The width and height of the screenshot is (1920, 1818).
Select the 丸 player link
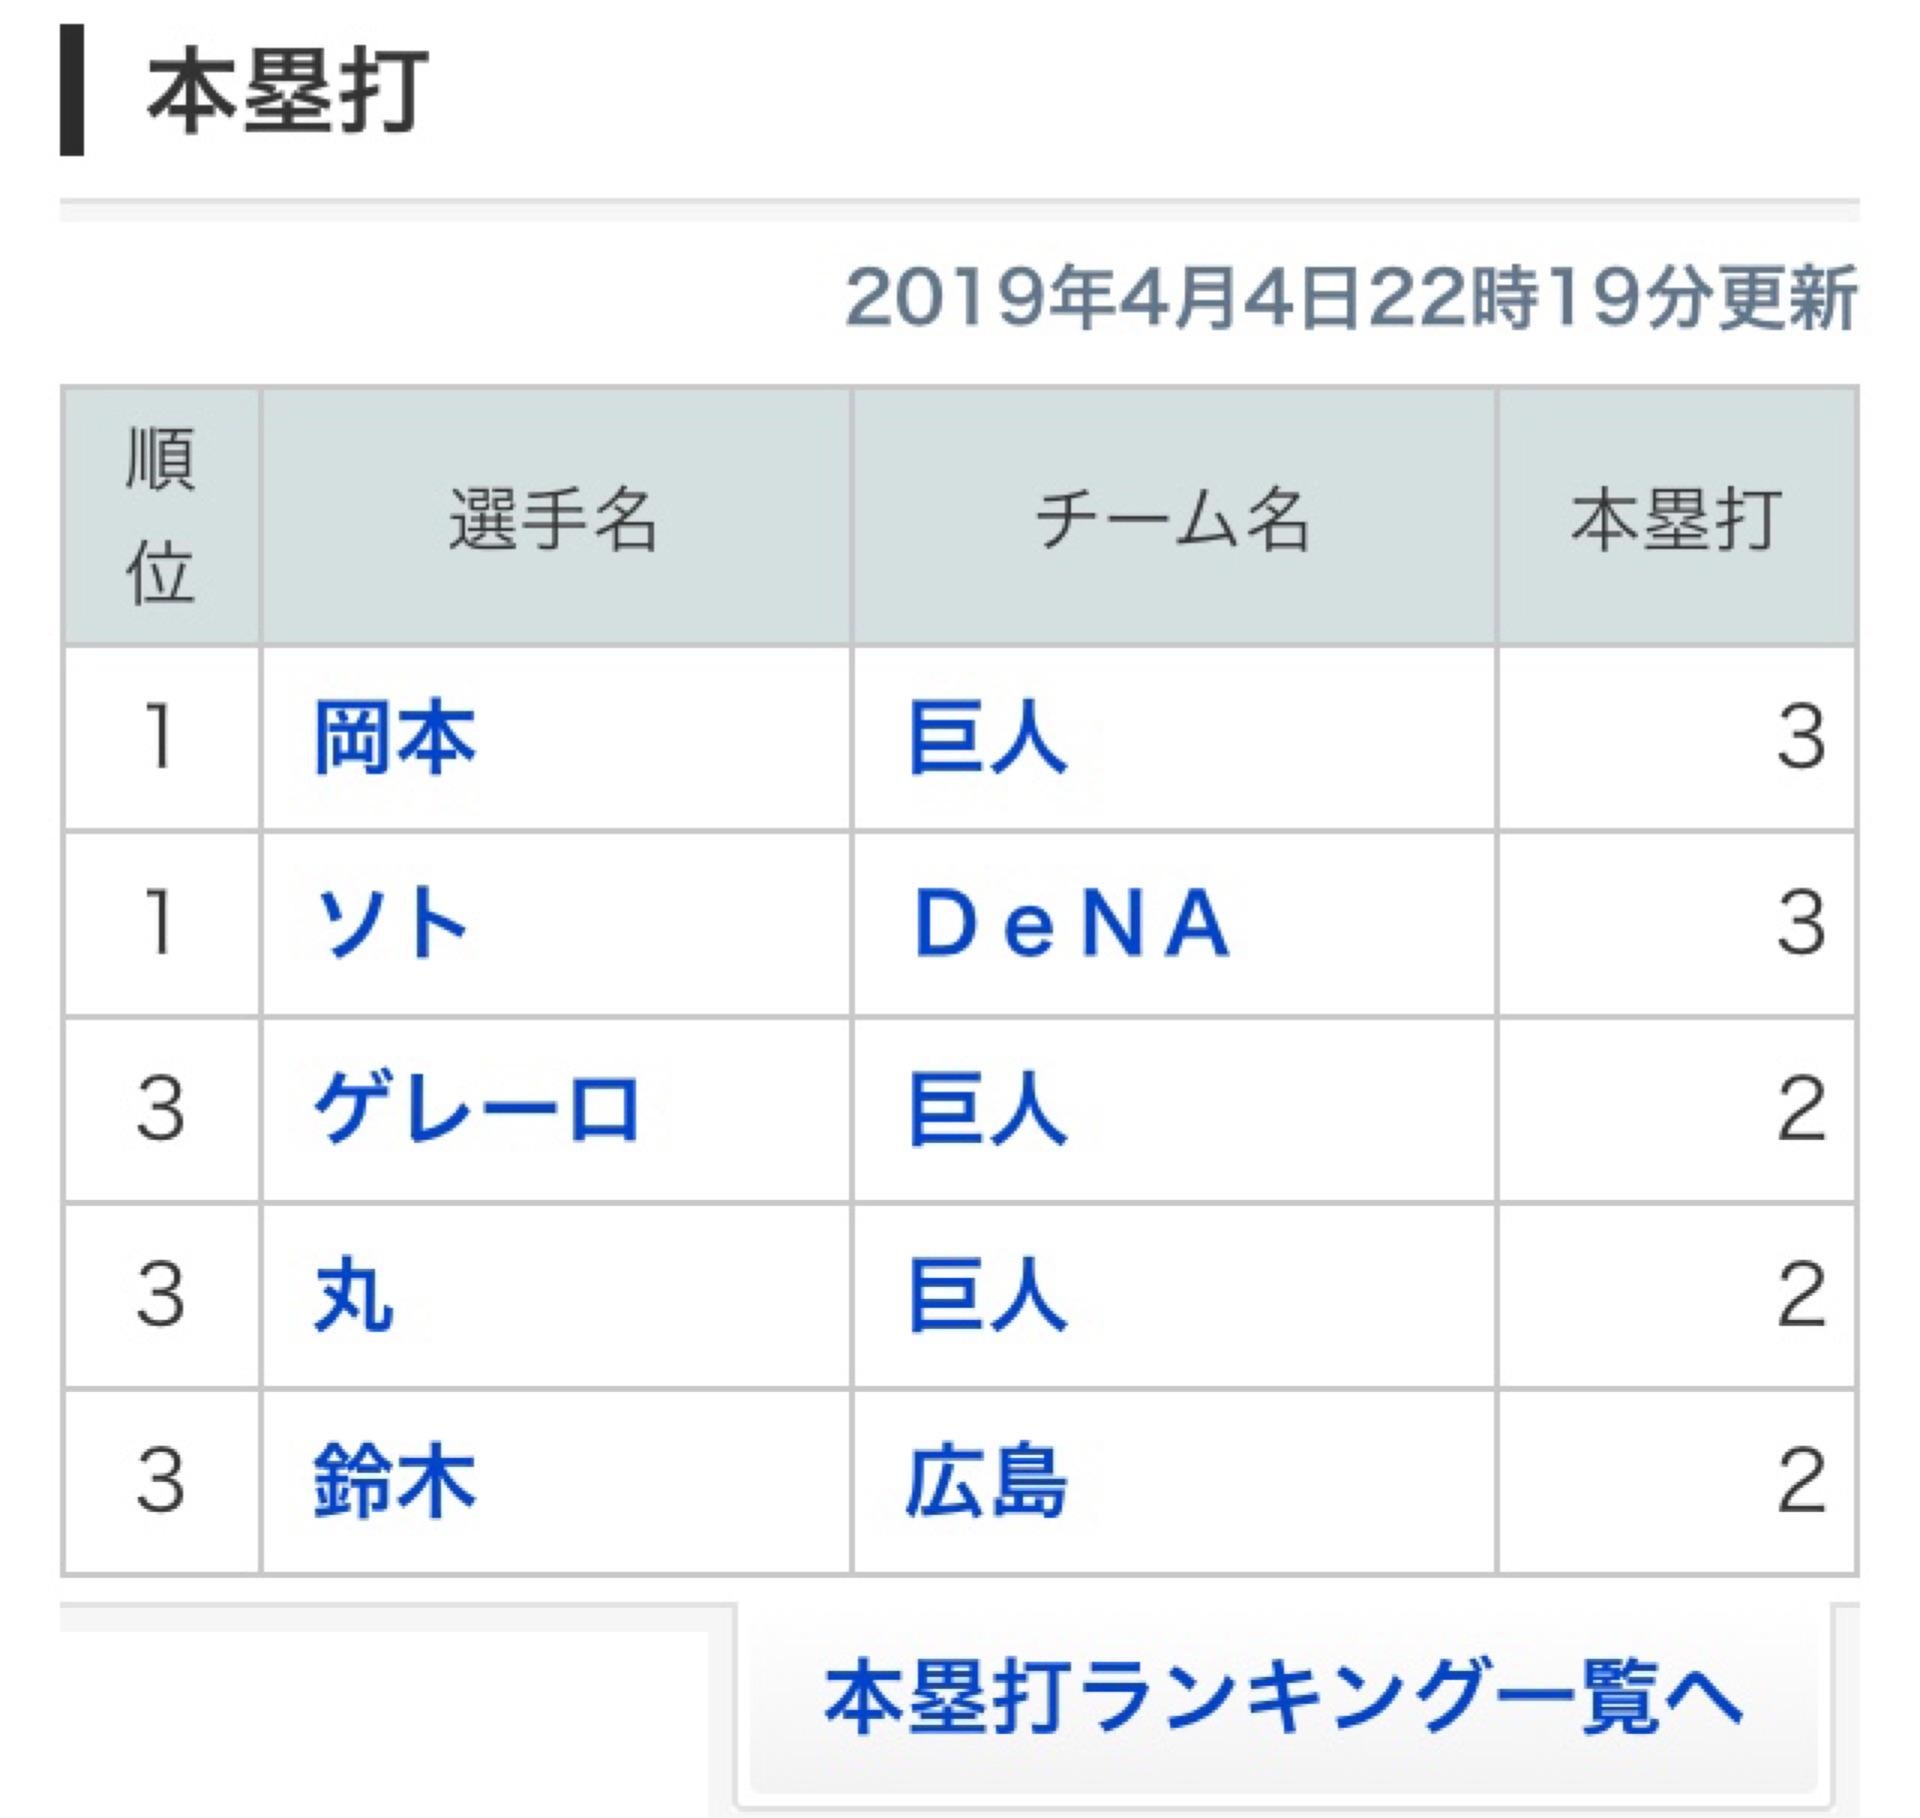pyautogui.click(x=354, y=1295)
